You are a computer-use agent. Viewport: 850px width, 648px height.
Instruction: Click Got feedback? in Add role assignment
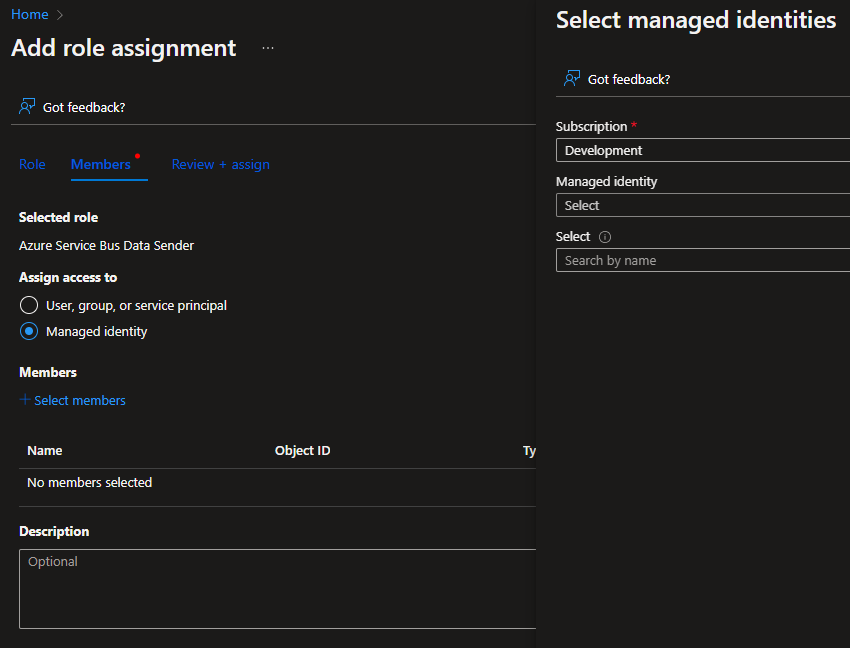tap(84, 107)
